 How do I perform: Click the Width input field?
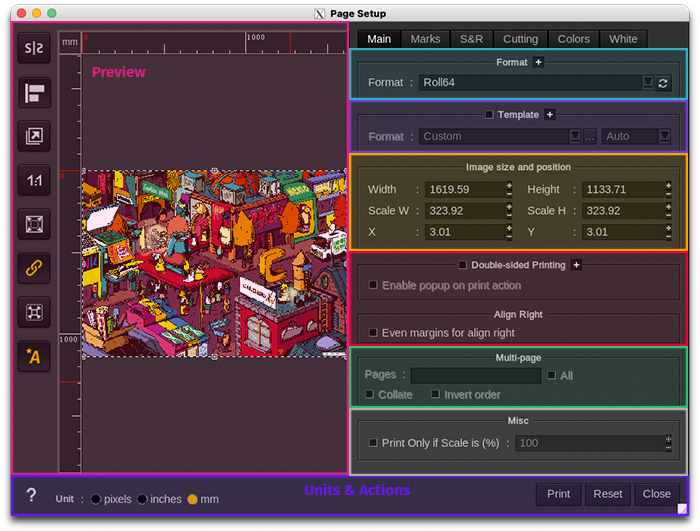pyautogui.click(x=465, y=189)
